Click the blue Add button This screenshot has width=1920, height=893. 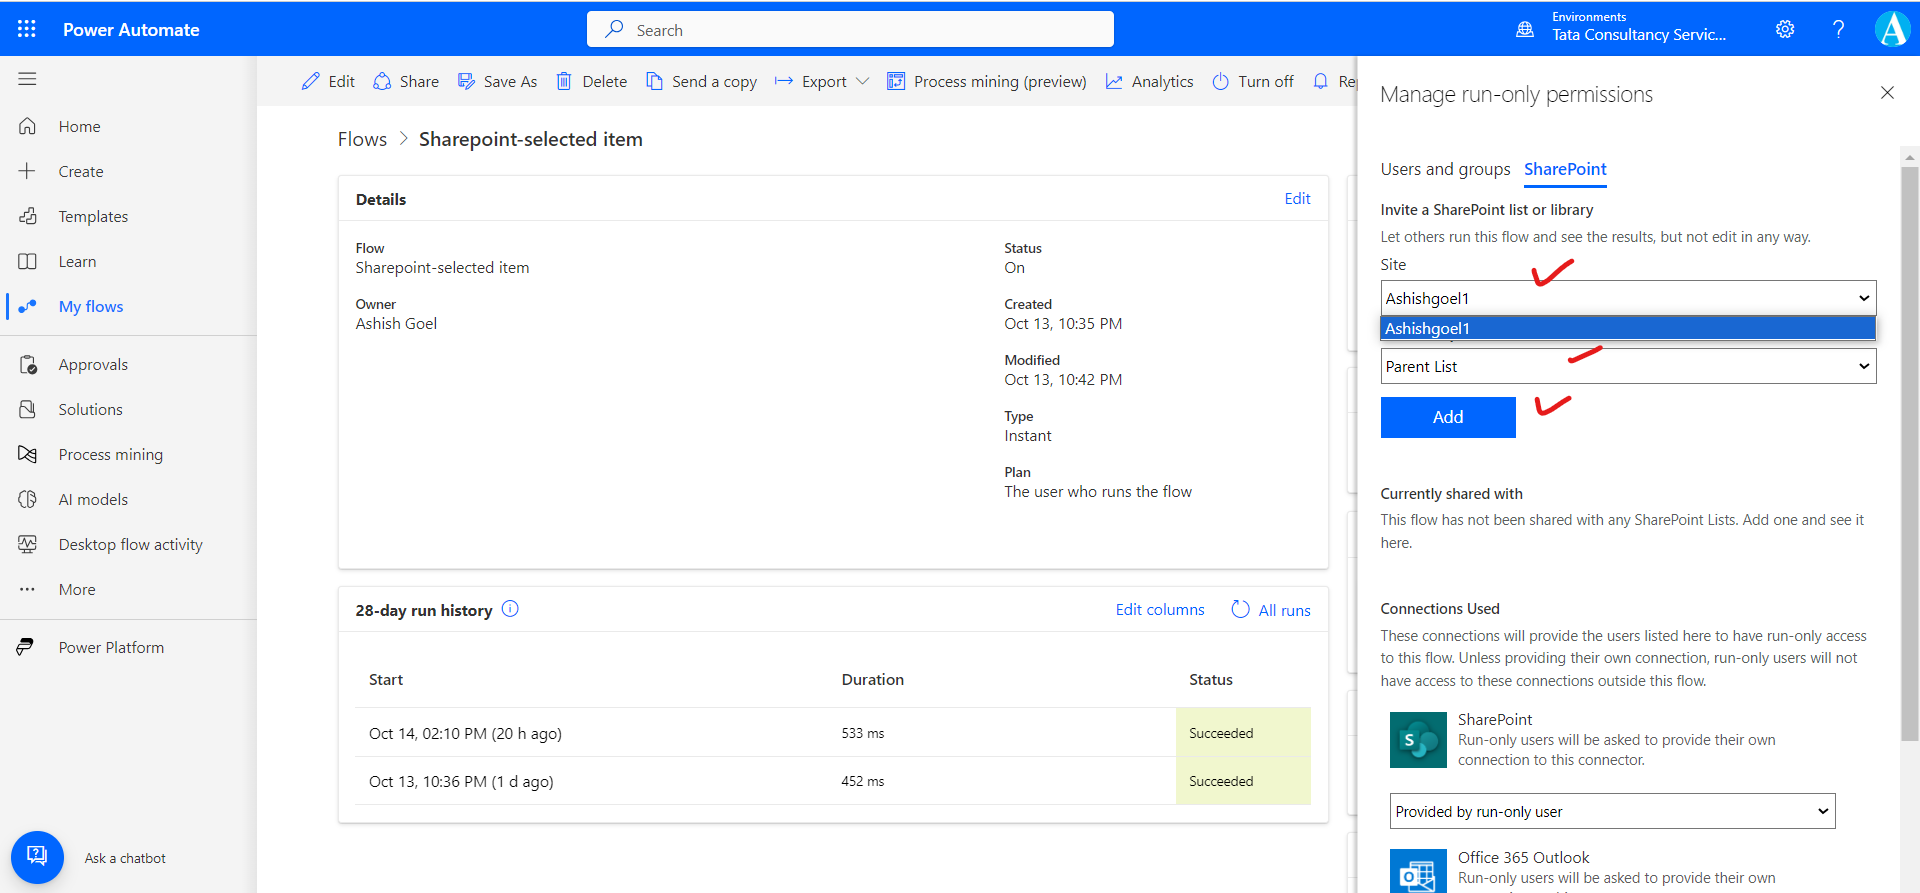click(1447, 417)
